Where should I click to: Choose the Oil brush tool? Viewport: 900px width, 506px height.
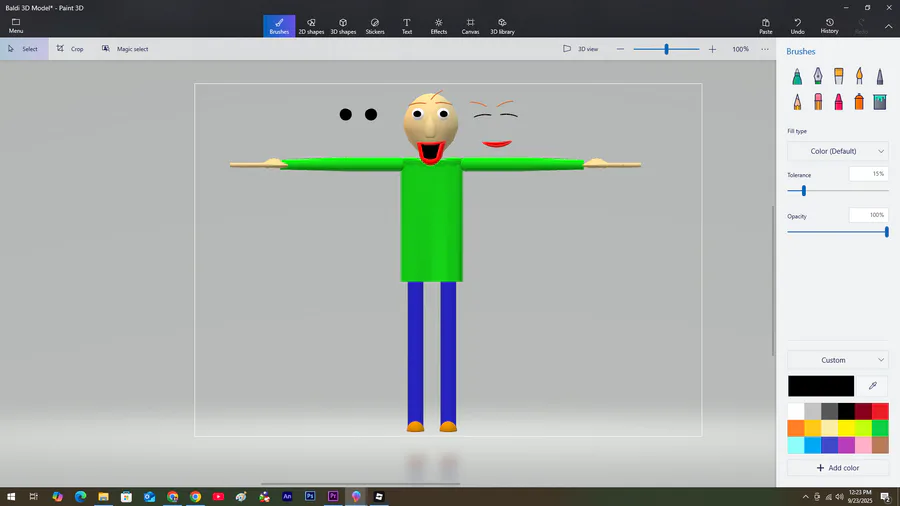tap(839, 76)
